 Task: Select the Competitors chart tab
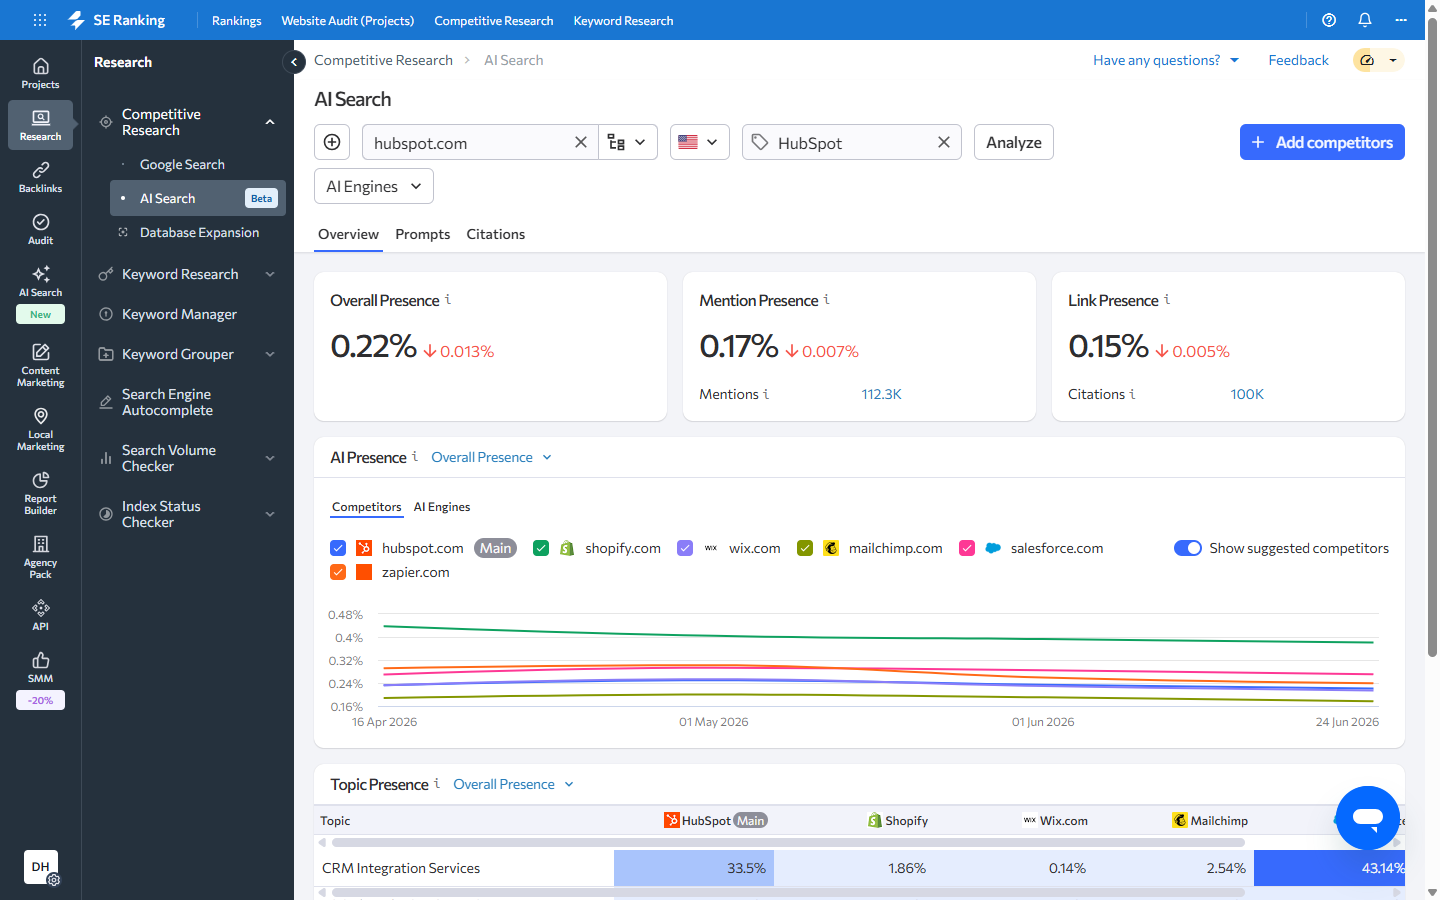point(367,507)
